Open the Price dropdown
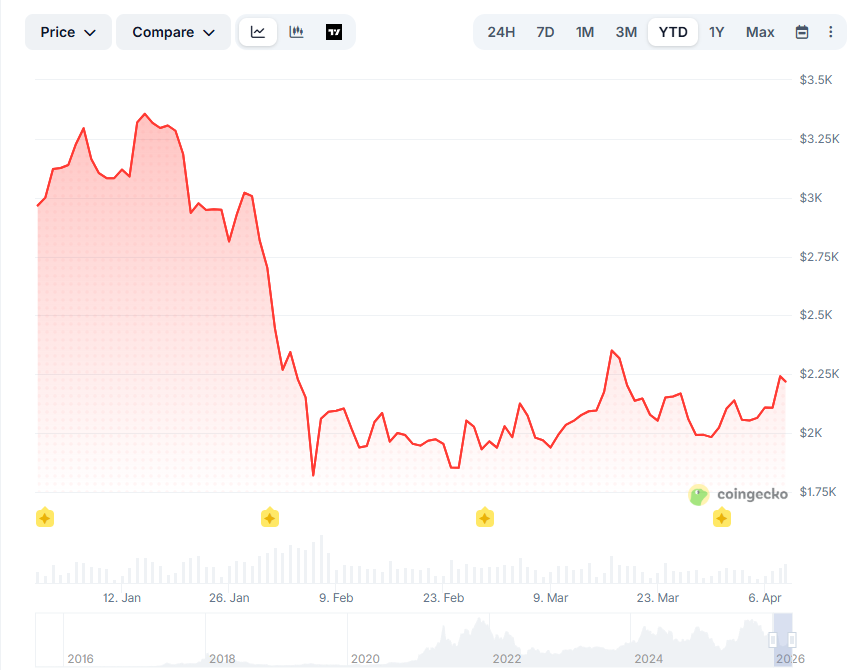The width and height of the screenshot is (849, 670). pos(67,31)
